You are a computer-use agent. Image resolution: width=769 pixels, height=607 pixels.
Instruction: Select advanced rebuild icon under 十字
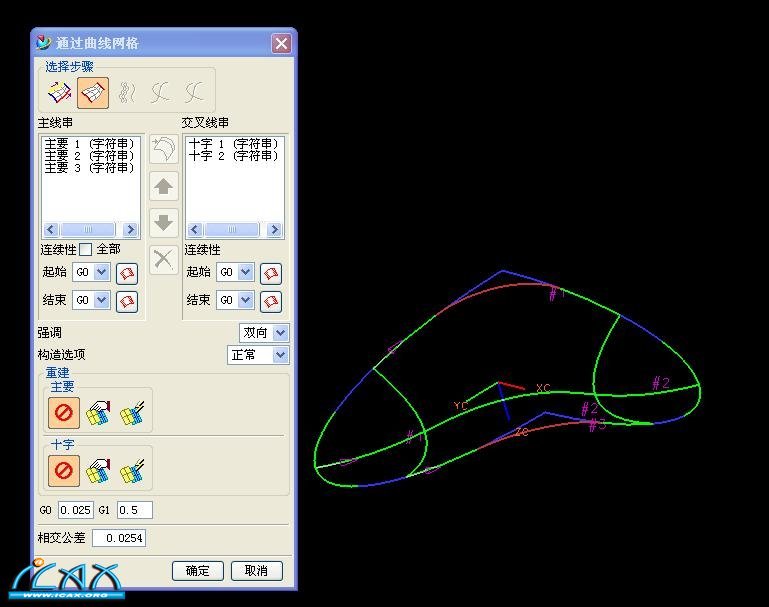(x=132, y=471)
